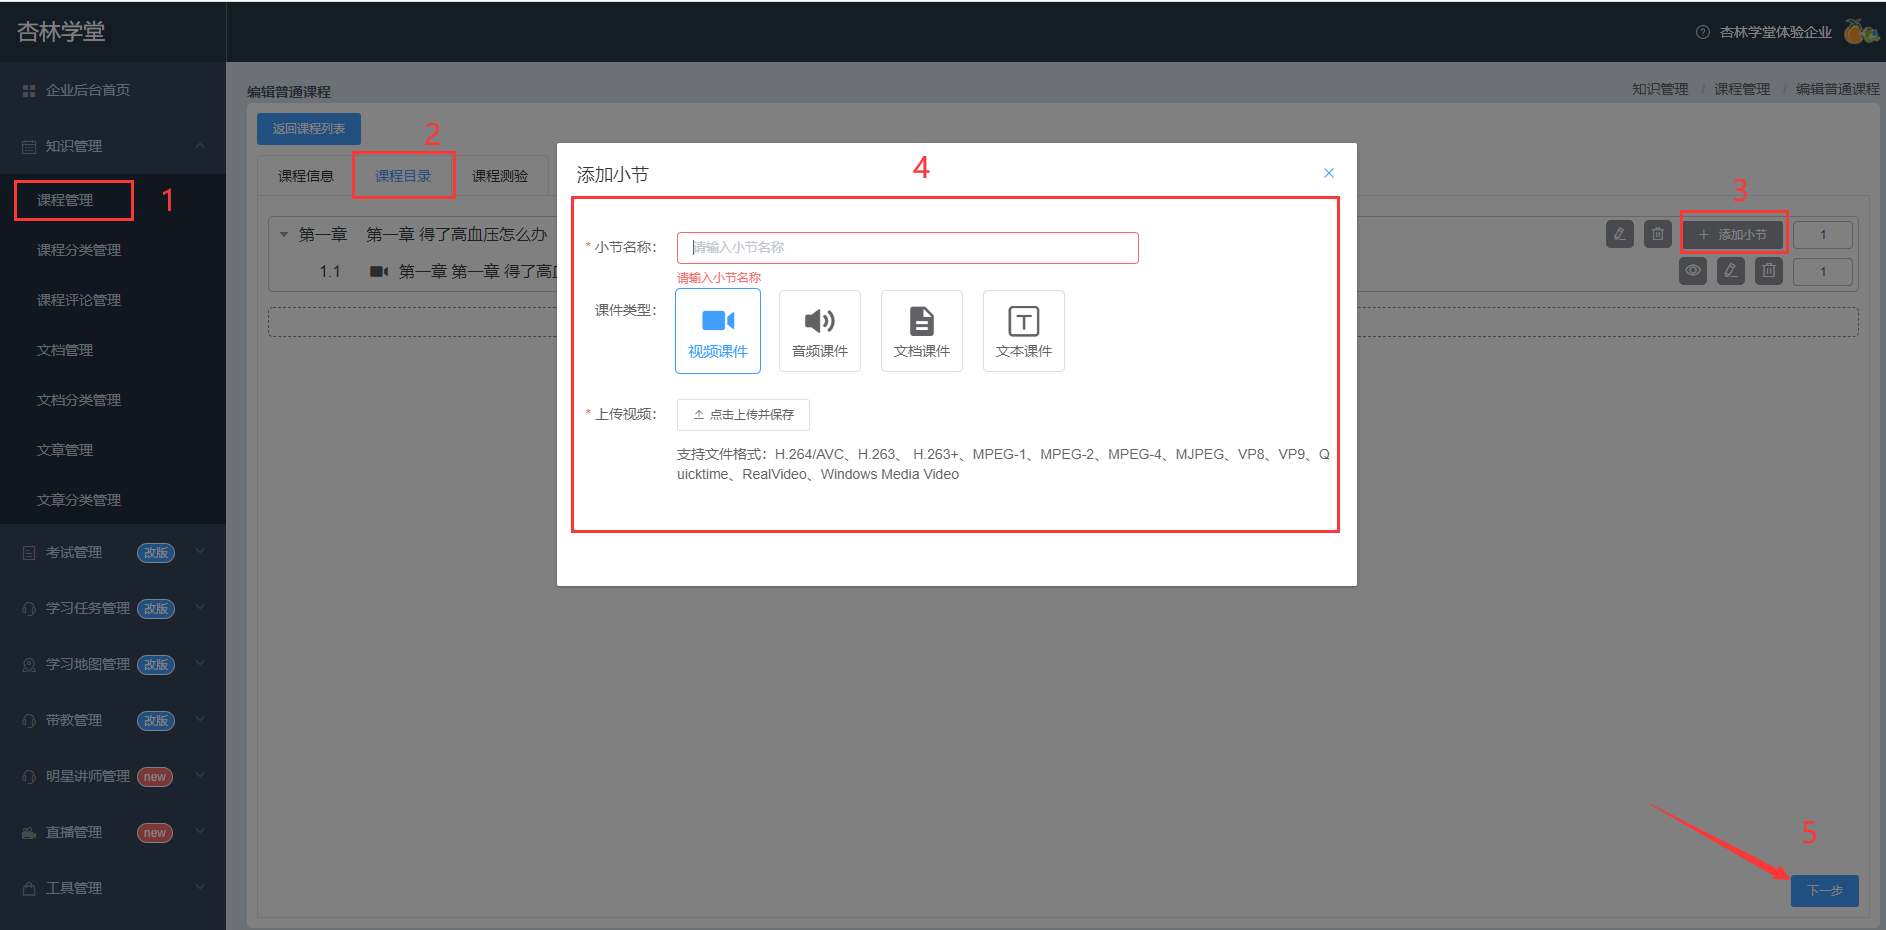This screenshot has height=930, width=1886.
Task: Choose the 文本课件 text courseware type
Action: coord(1024,331)
